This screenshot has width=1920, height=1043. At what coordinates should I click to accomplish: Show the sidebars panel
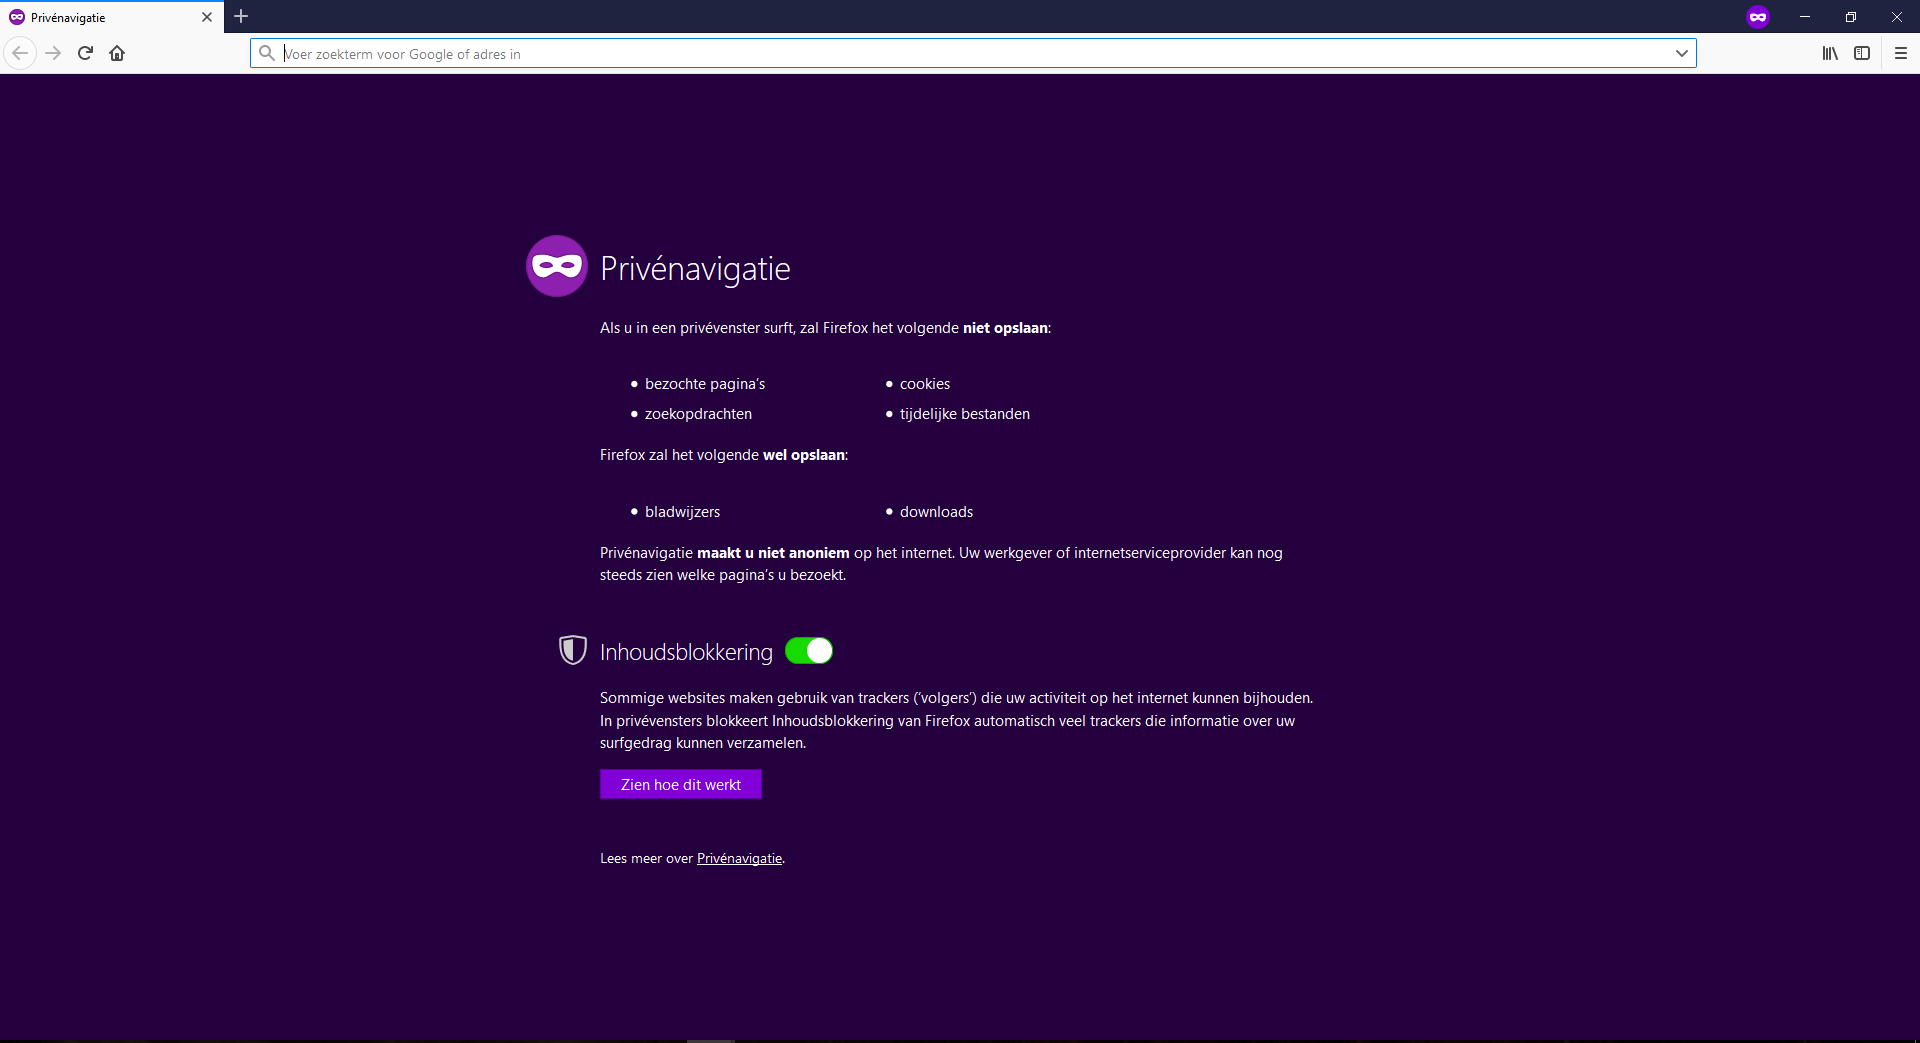coord(1862,53)
